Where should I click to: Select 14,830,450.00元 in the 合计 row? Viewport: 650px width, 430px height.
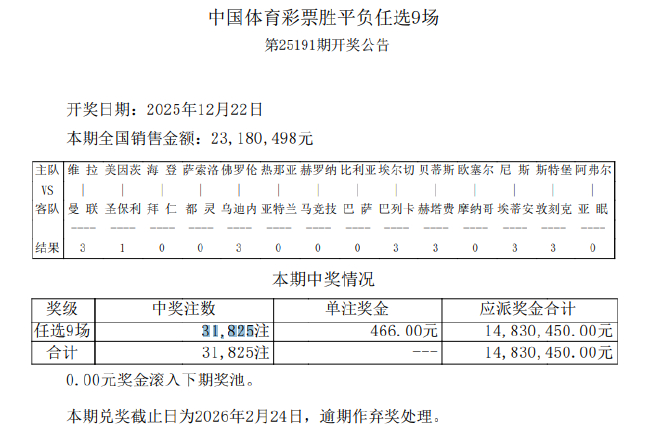click(x=549, y=353)
